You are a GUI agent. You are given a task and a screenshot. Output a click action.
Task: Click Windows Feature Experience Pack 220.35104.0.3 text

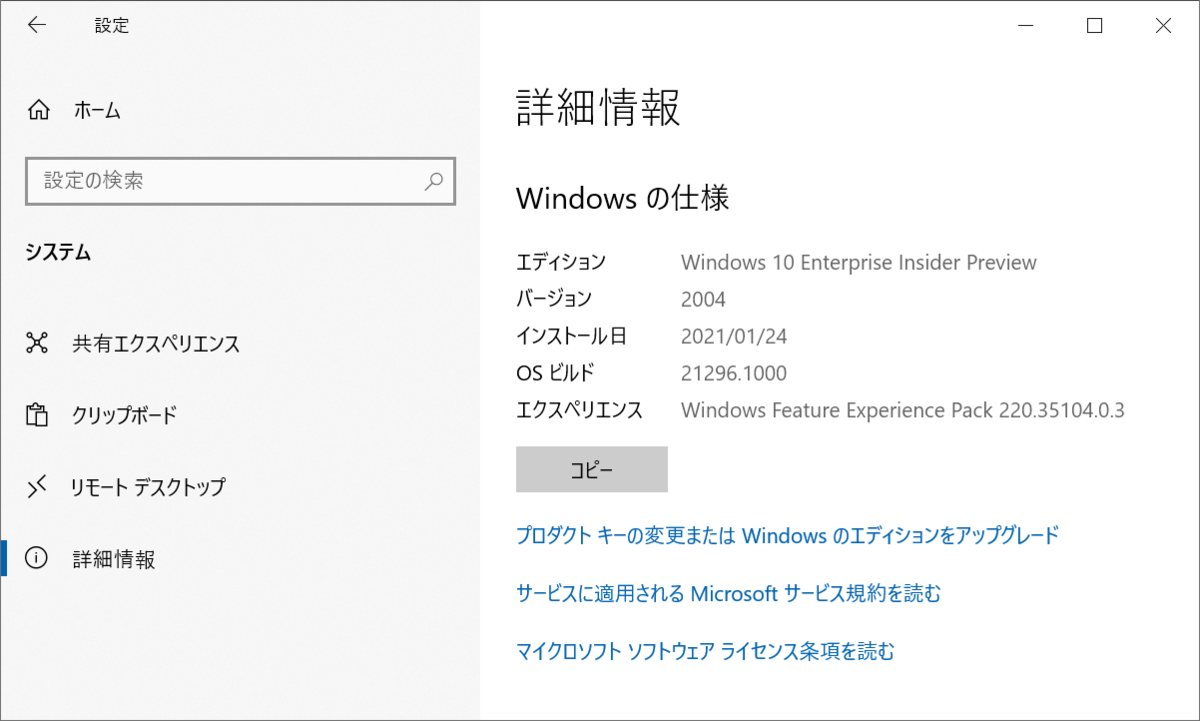coord(903,410)
